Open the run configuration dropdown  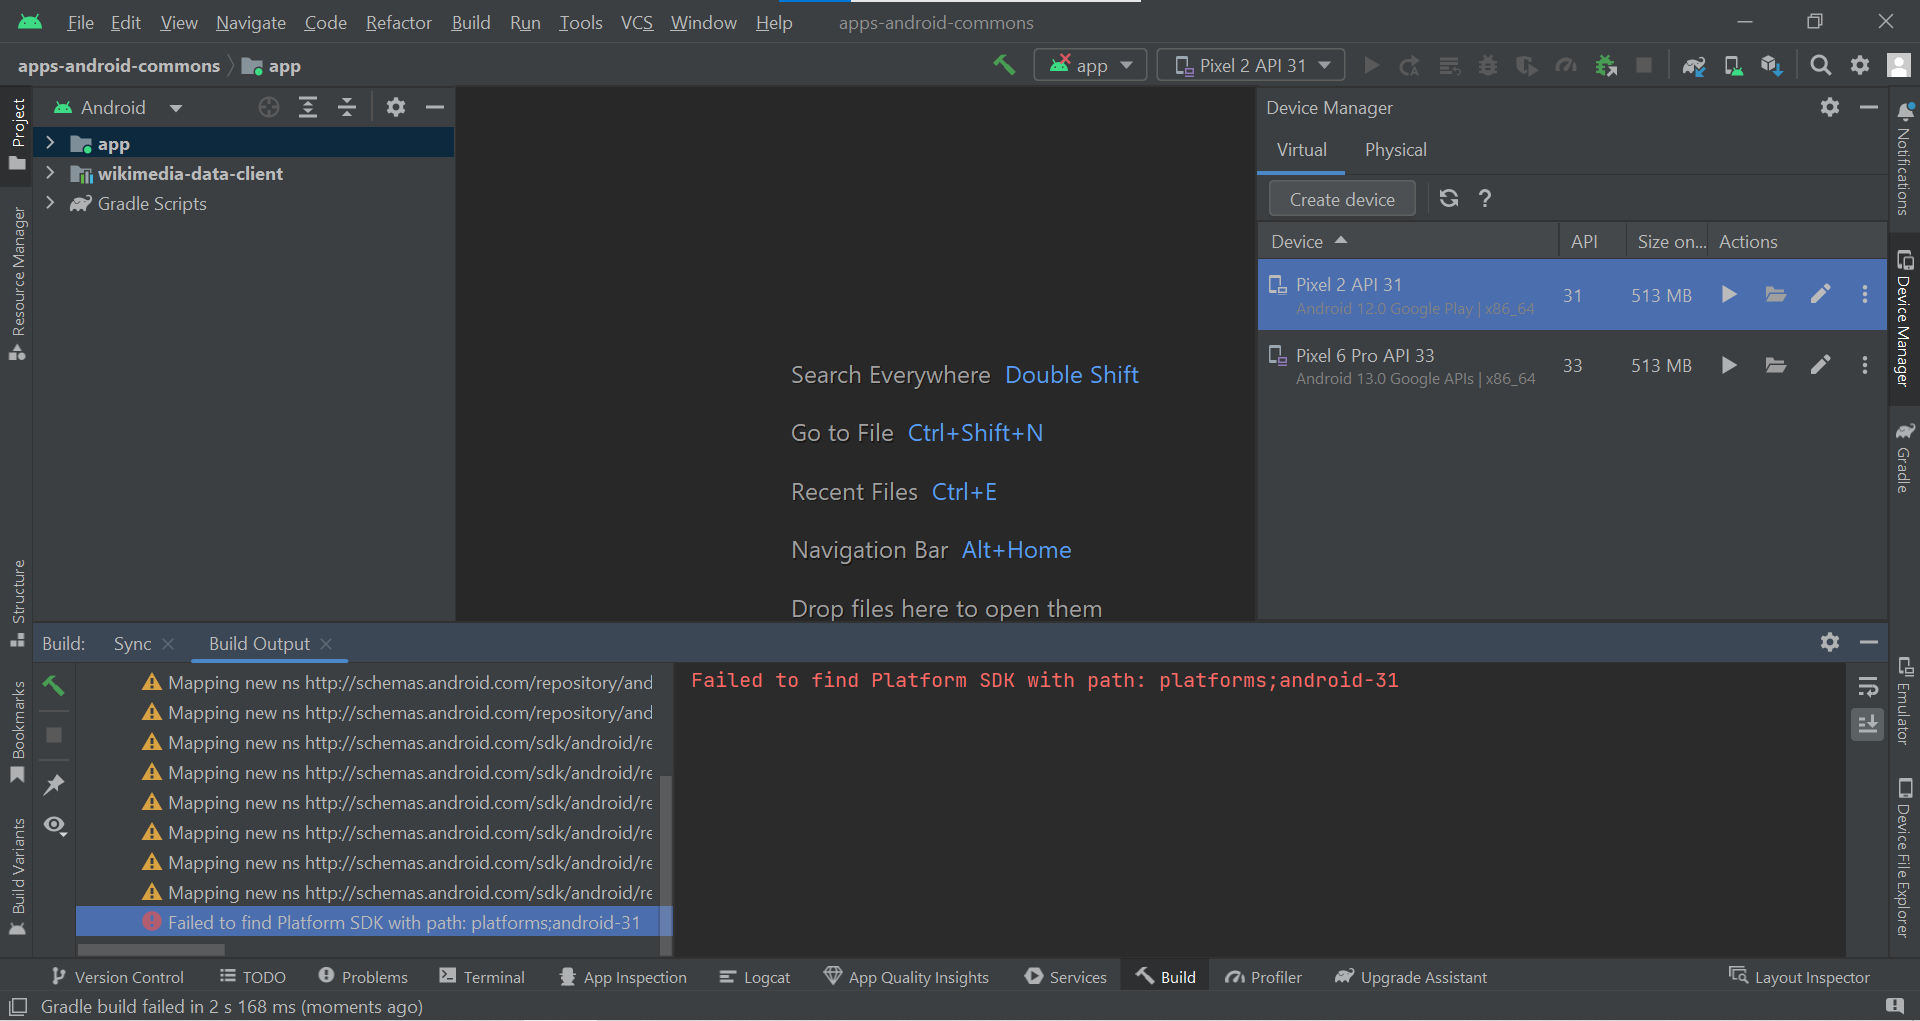1090,65
